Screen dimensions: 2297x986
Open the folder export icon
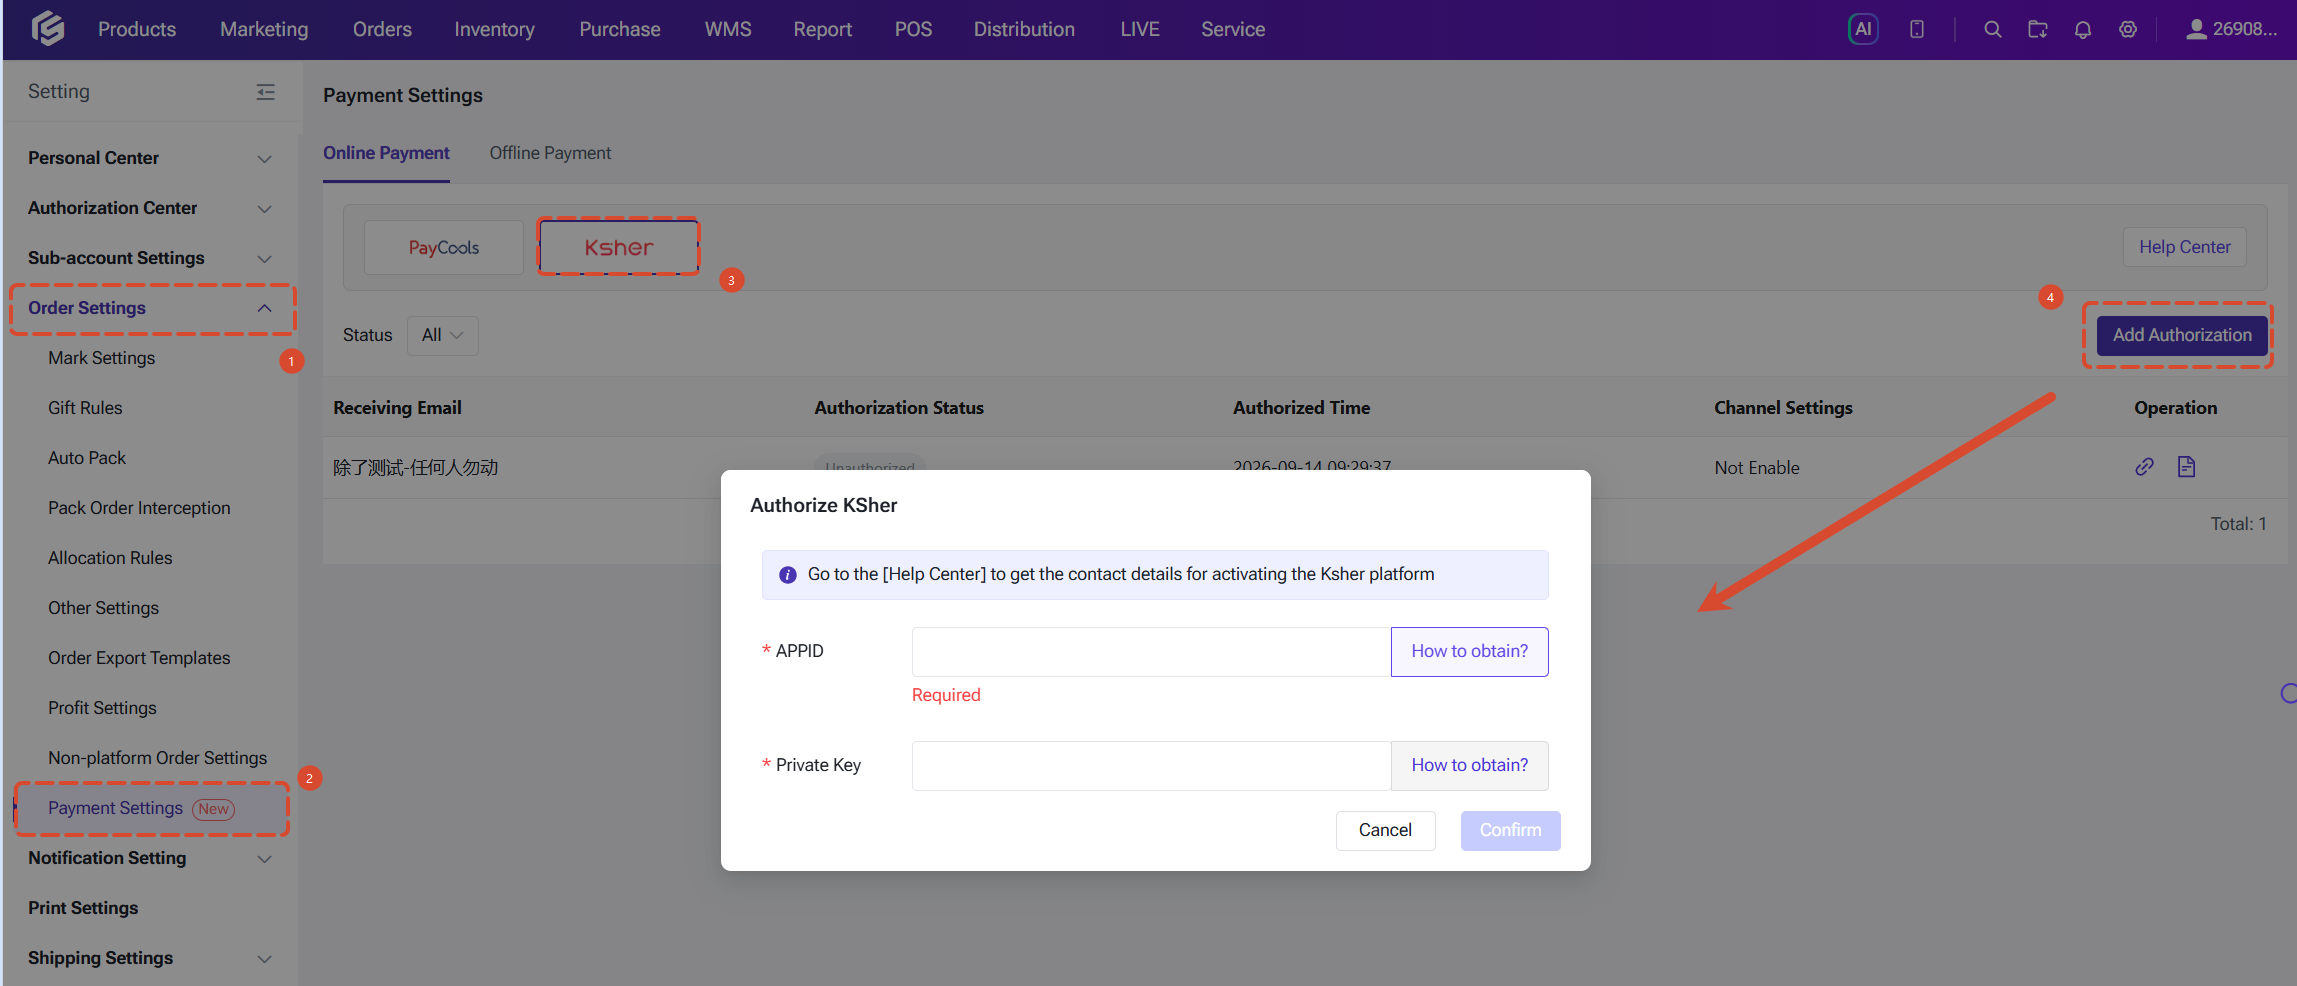click(2037, 29)
